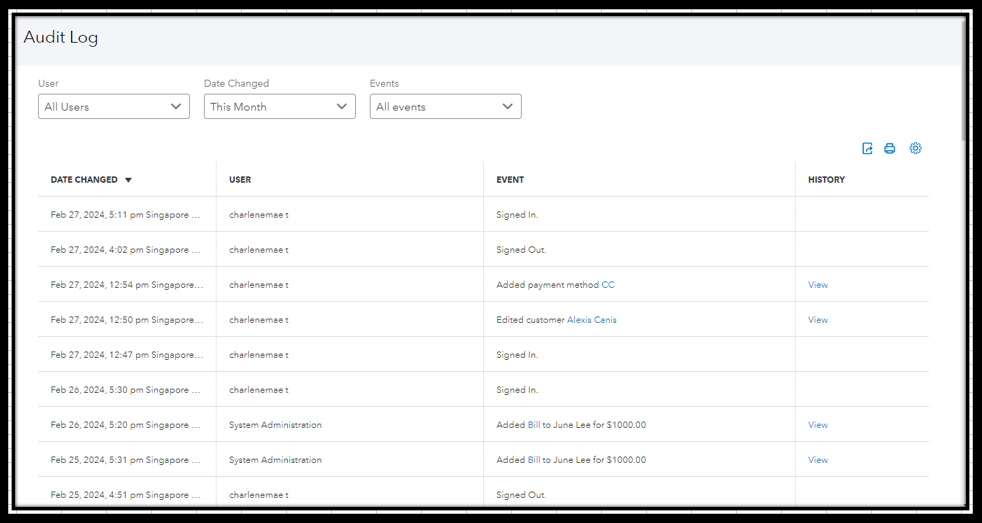This screenshot has height=523, width=982.
Task: Select date cell Feb 27, 2024, 12:47 pm
Action: 127,355
